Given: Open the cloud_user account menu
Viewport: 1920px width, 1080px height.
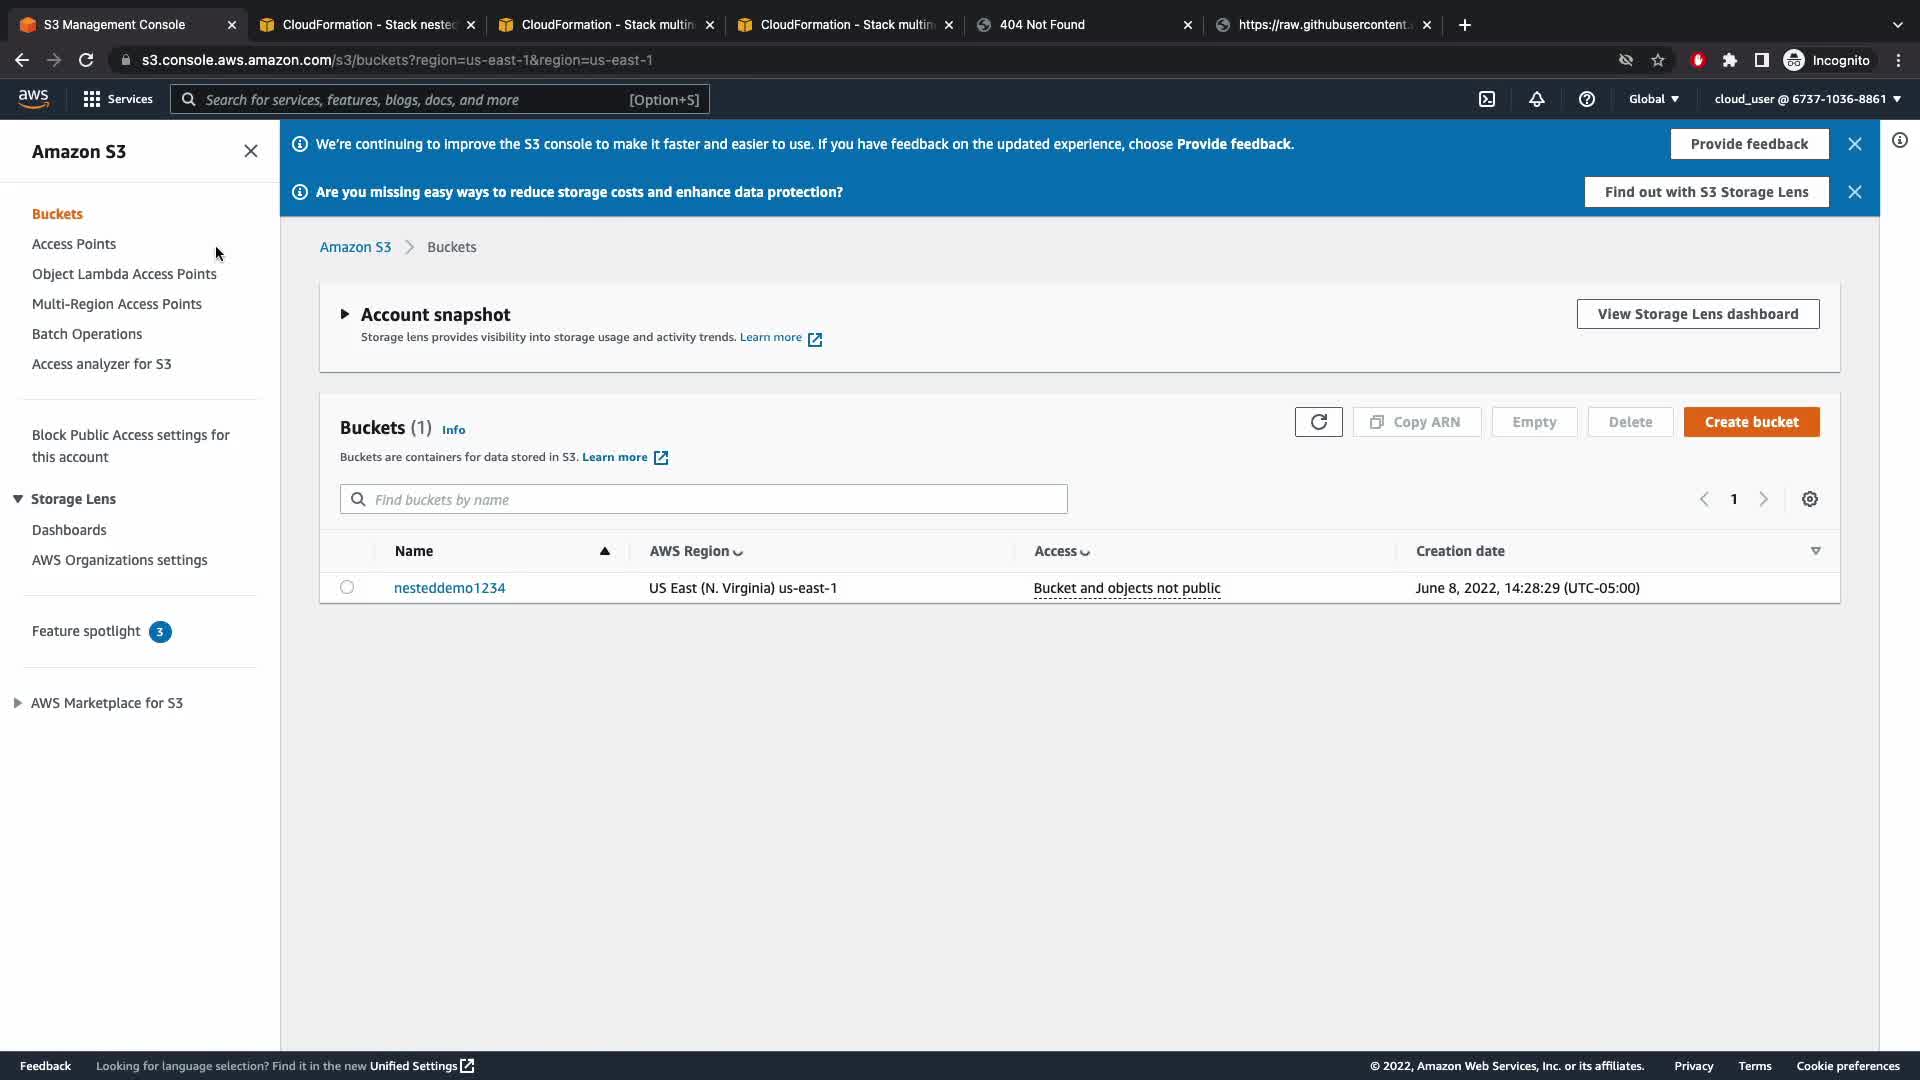Looking at the screenshot, I should coord(1807,99).
